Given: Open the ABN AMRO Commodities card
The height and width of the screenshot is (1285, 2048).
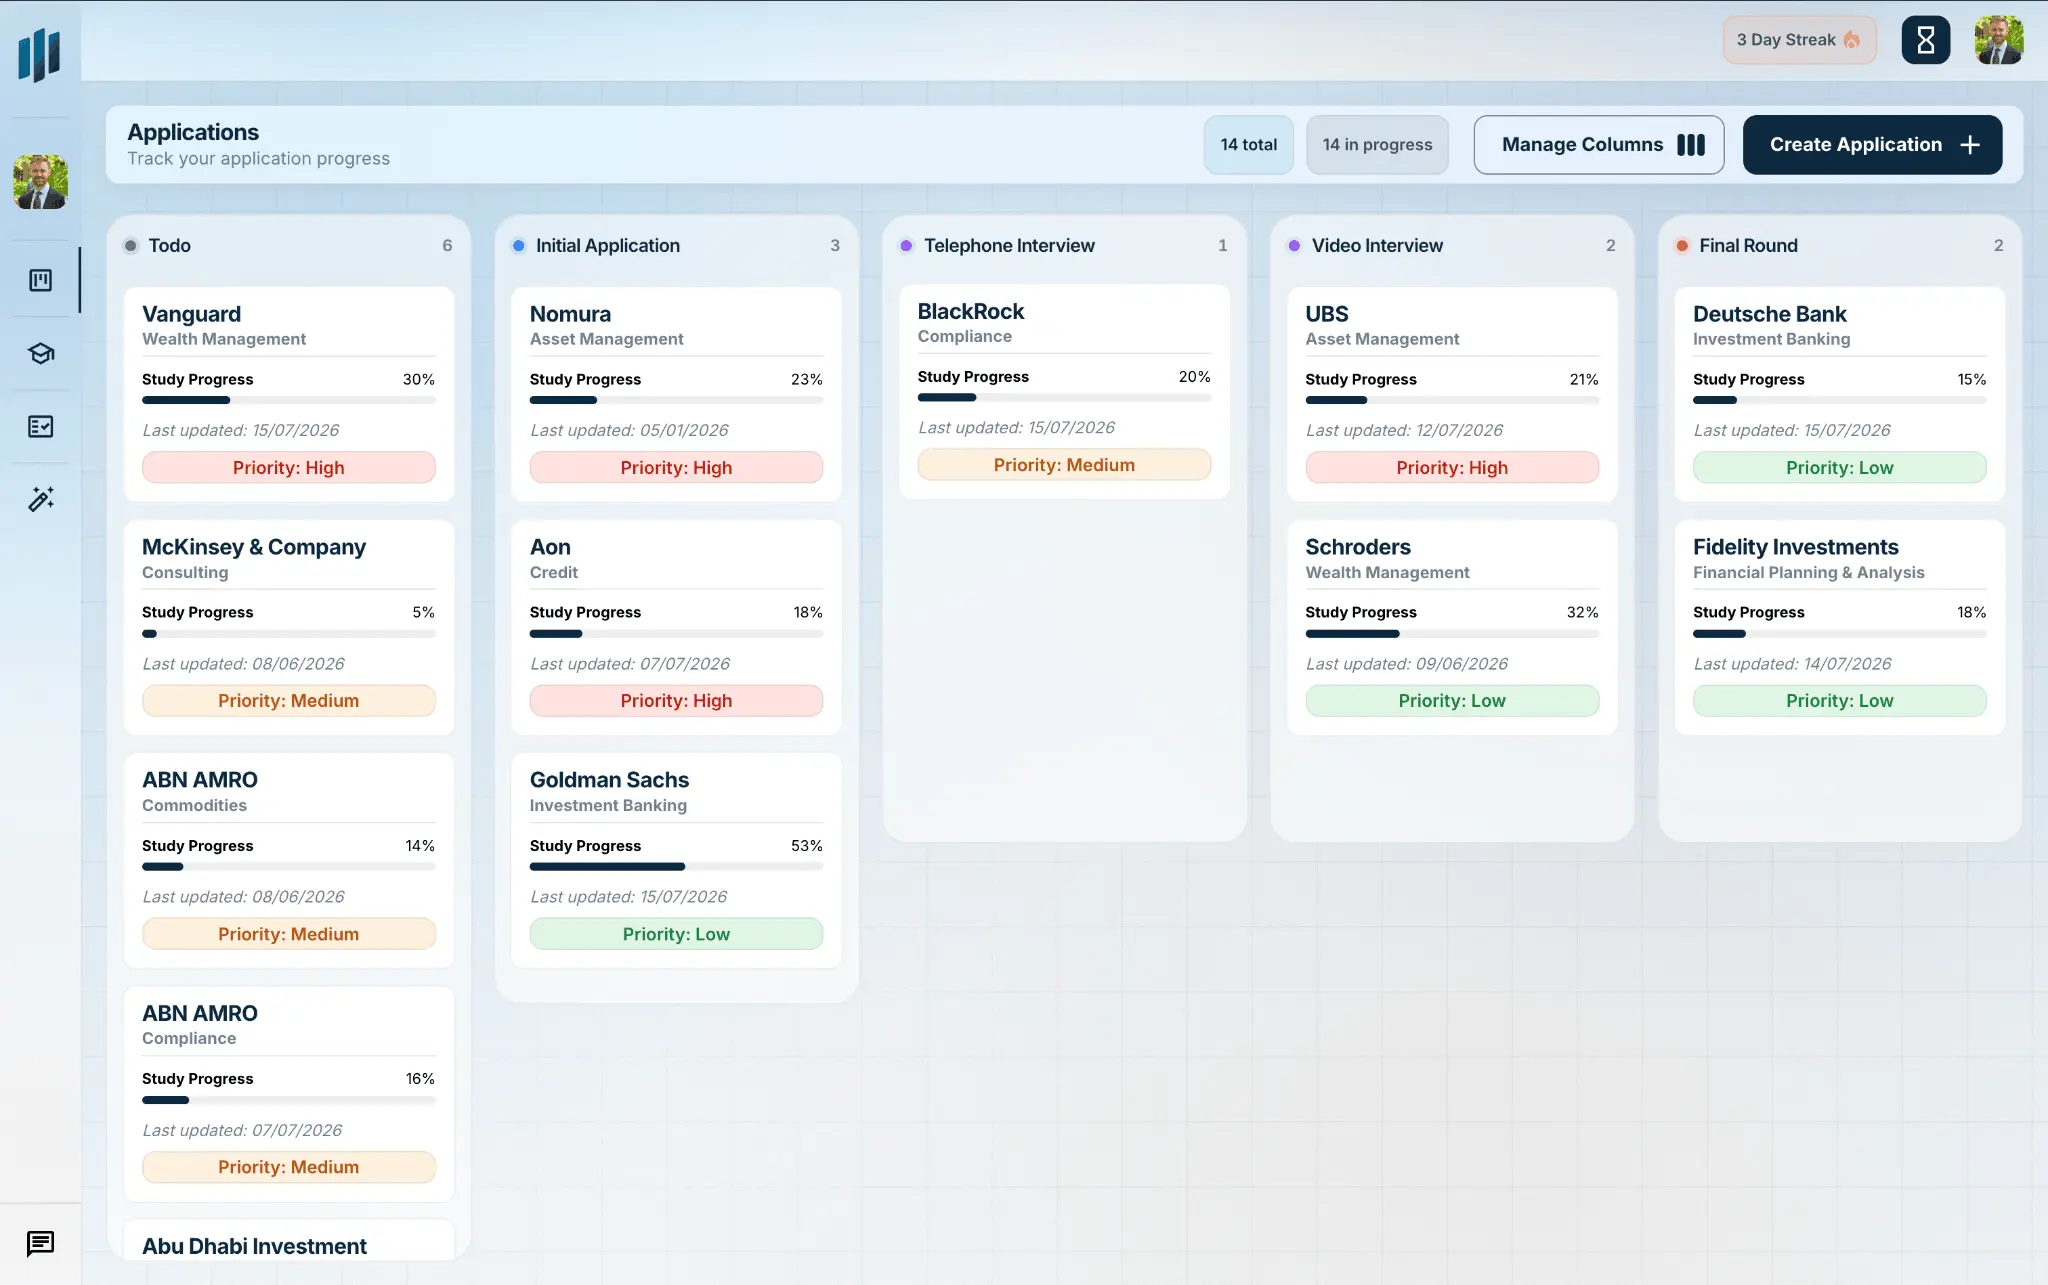Looking at the screenshot, I should [x=288, y=860].
